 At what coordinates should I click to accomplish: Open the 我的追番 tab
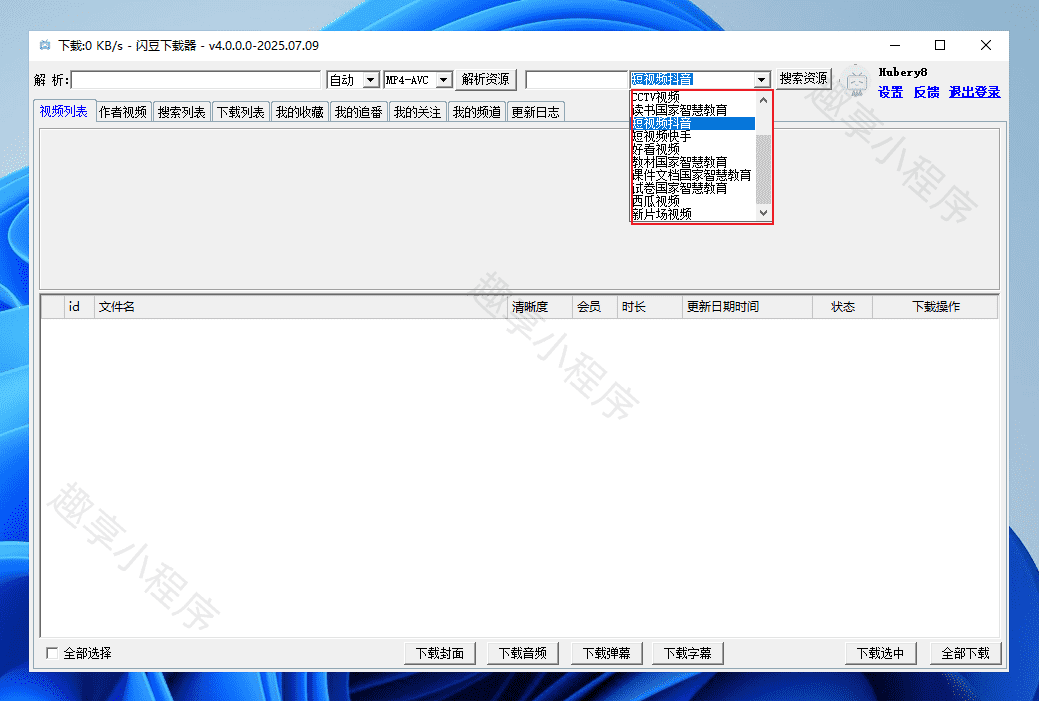[x=358, y=112]
